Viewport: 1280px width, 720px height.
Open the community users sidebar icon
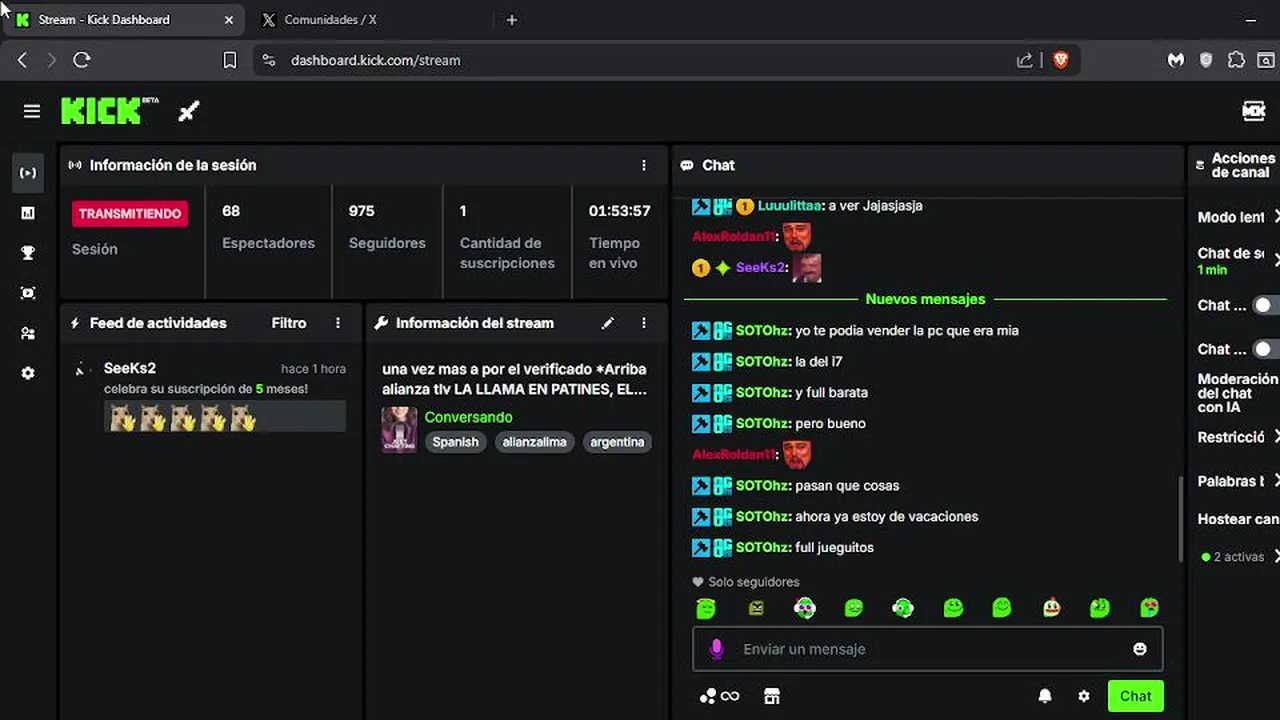click(28, 333)
